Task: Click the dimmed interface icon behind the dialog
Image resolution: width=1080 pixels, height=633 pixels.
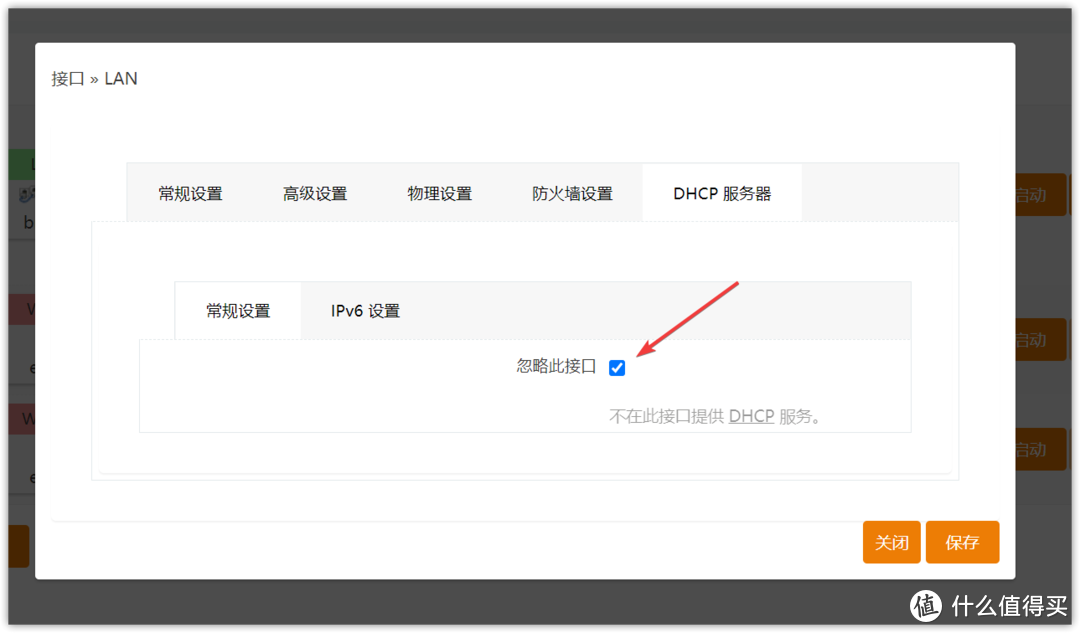Action: tap(26, 195)
